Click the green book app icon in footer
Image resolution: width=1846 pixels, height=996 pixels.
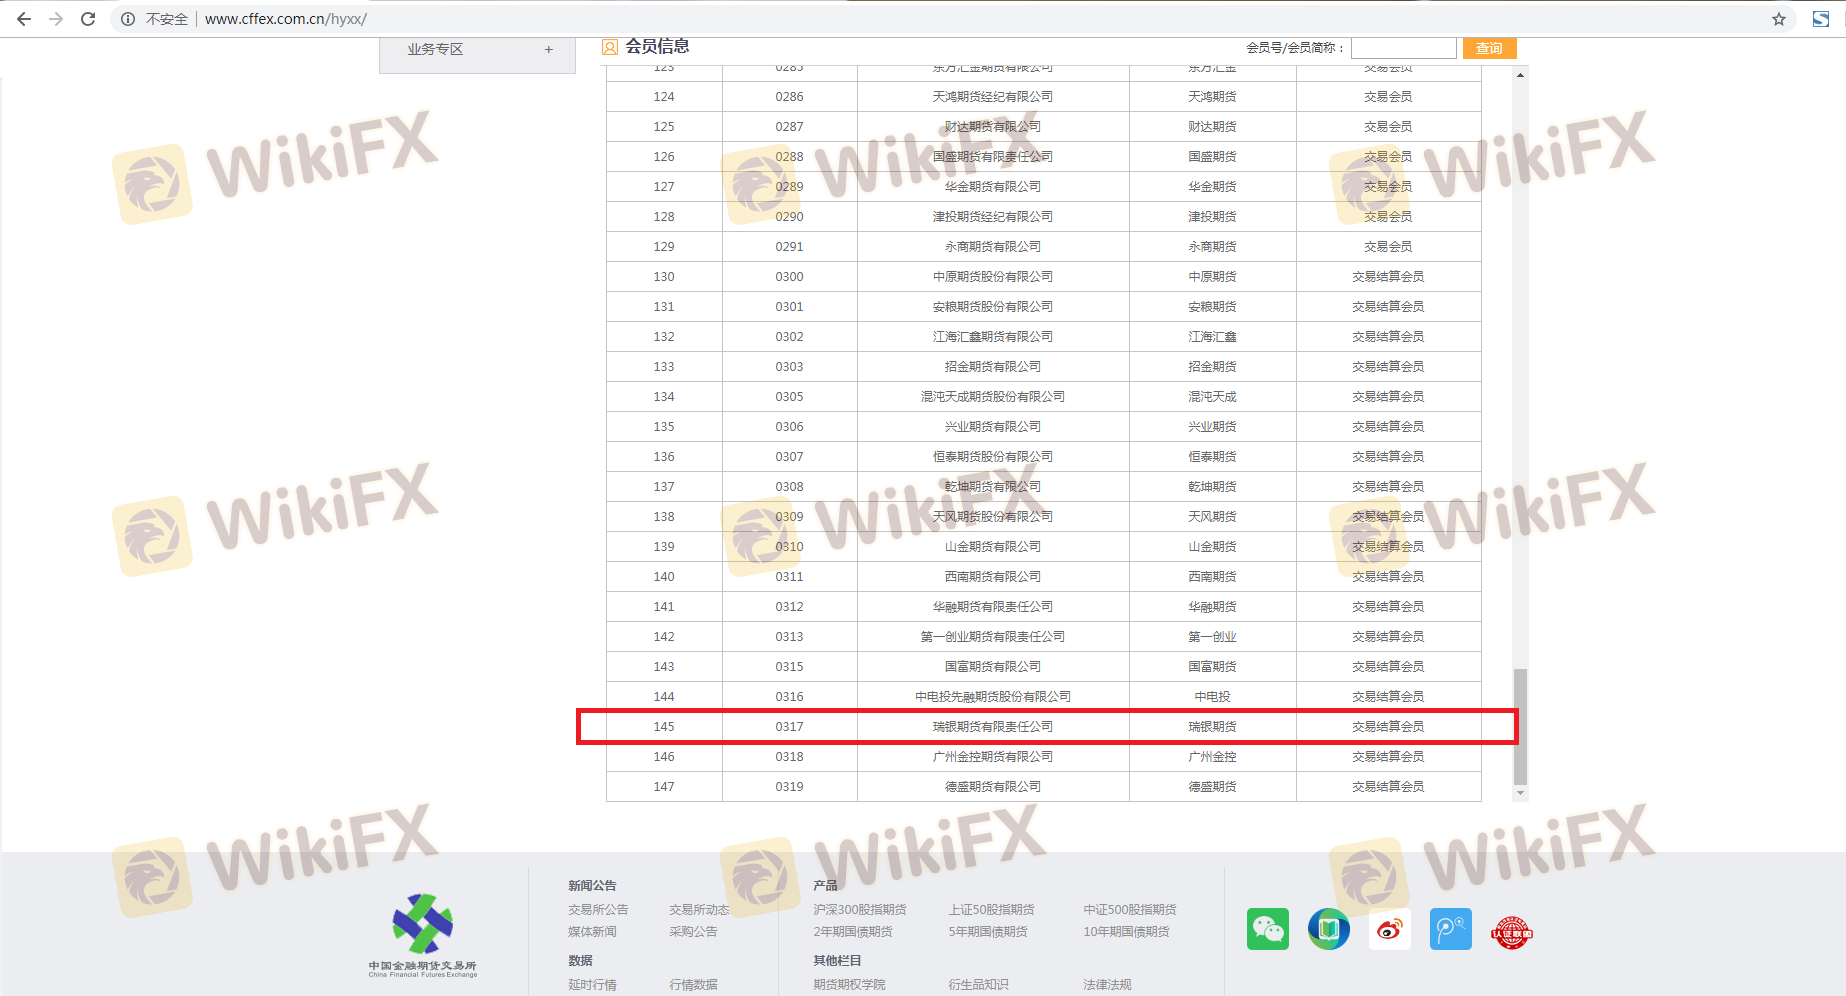[1328, 930]
